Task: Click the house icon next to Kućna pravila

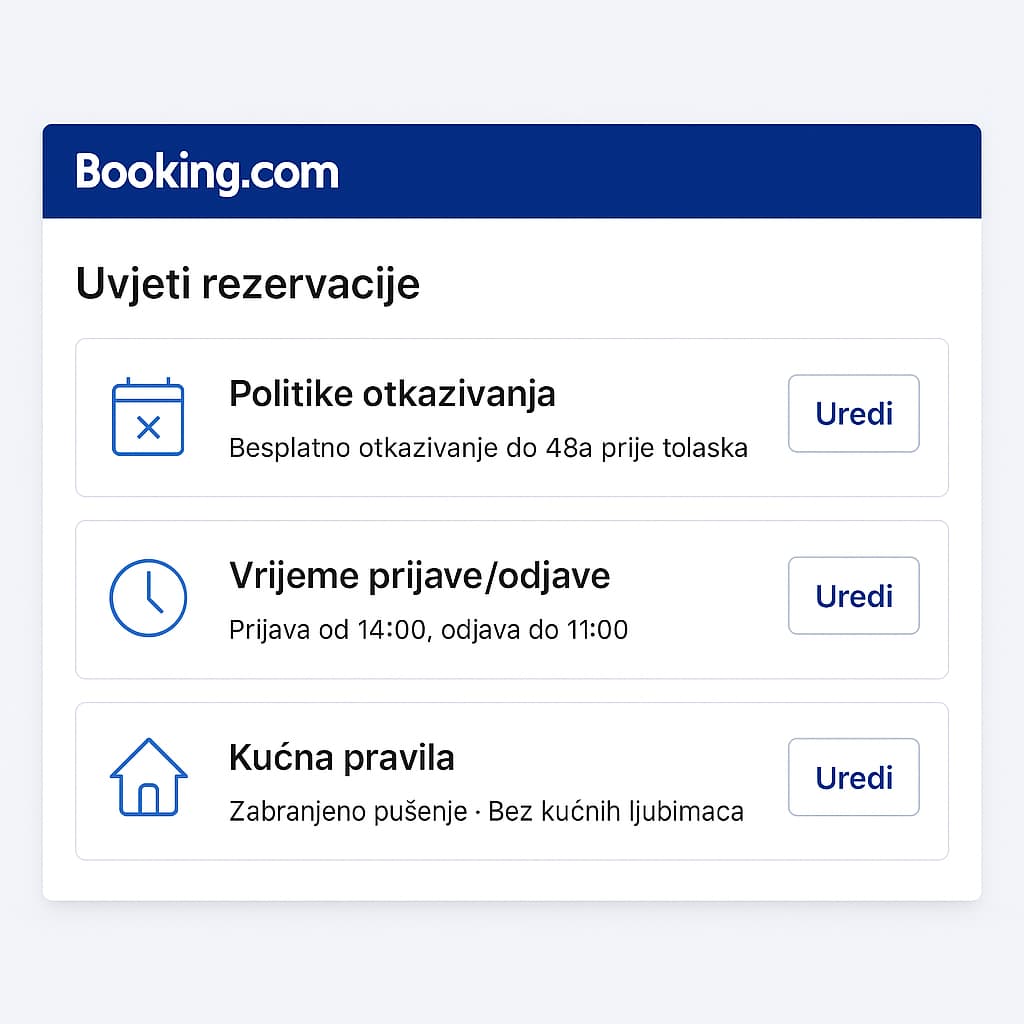Action: click(148, 779)
